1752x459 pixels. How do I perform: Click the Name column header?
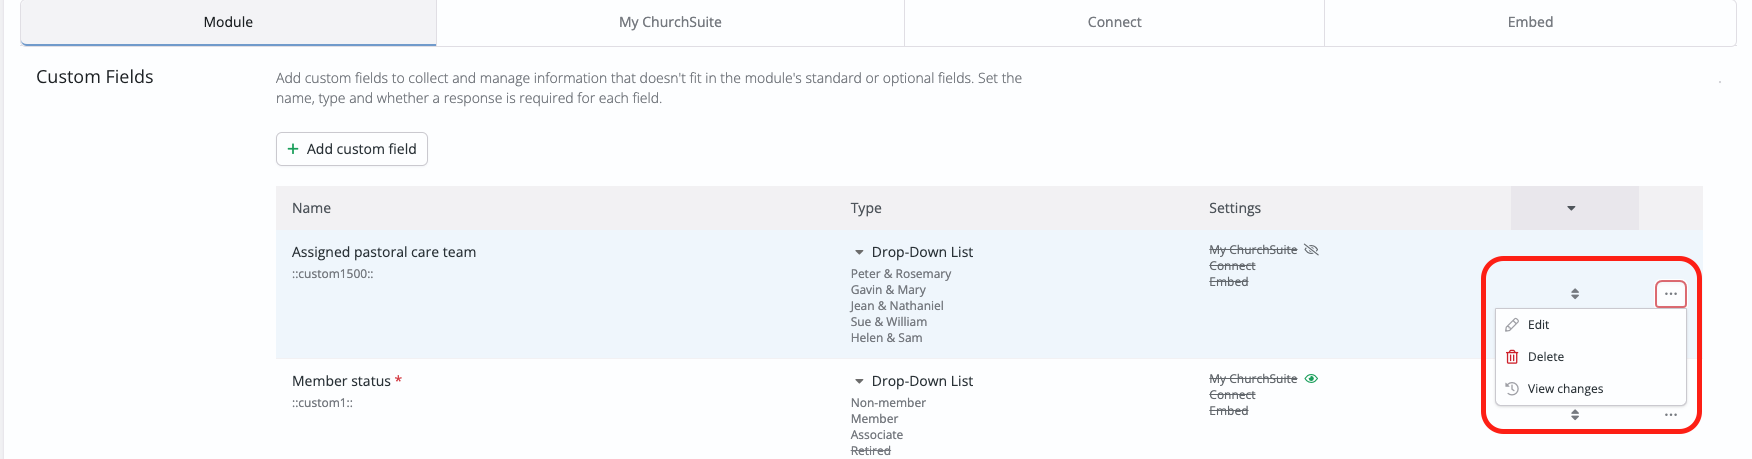[311, 208]
